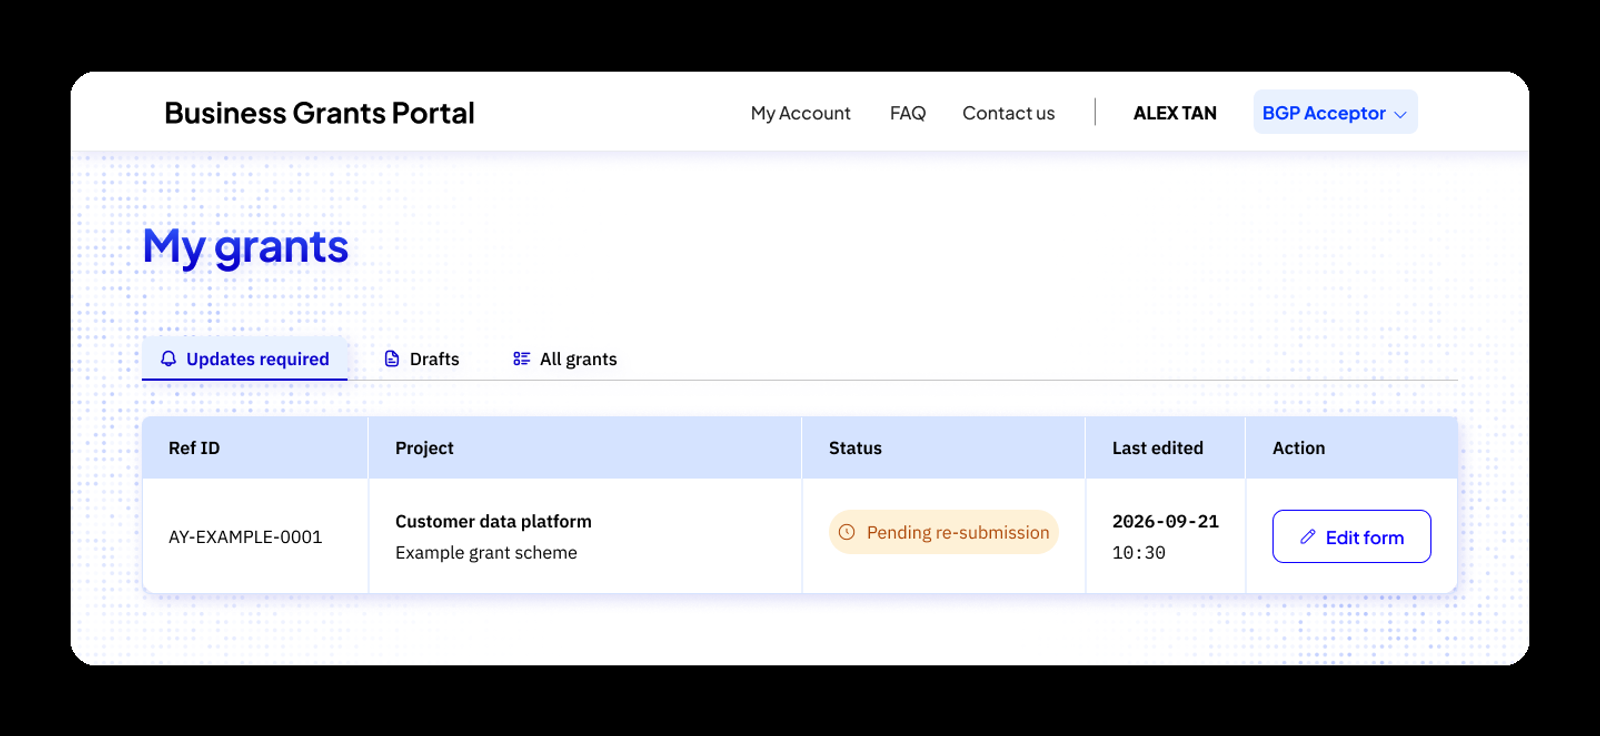
Task: Click the clock icon in Pending re-submission badge
Action: (847, 532)
